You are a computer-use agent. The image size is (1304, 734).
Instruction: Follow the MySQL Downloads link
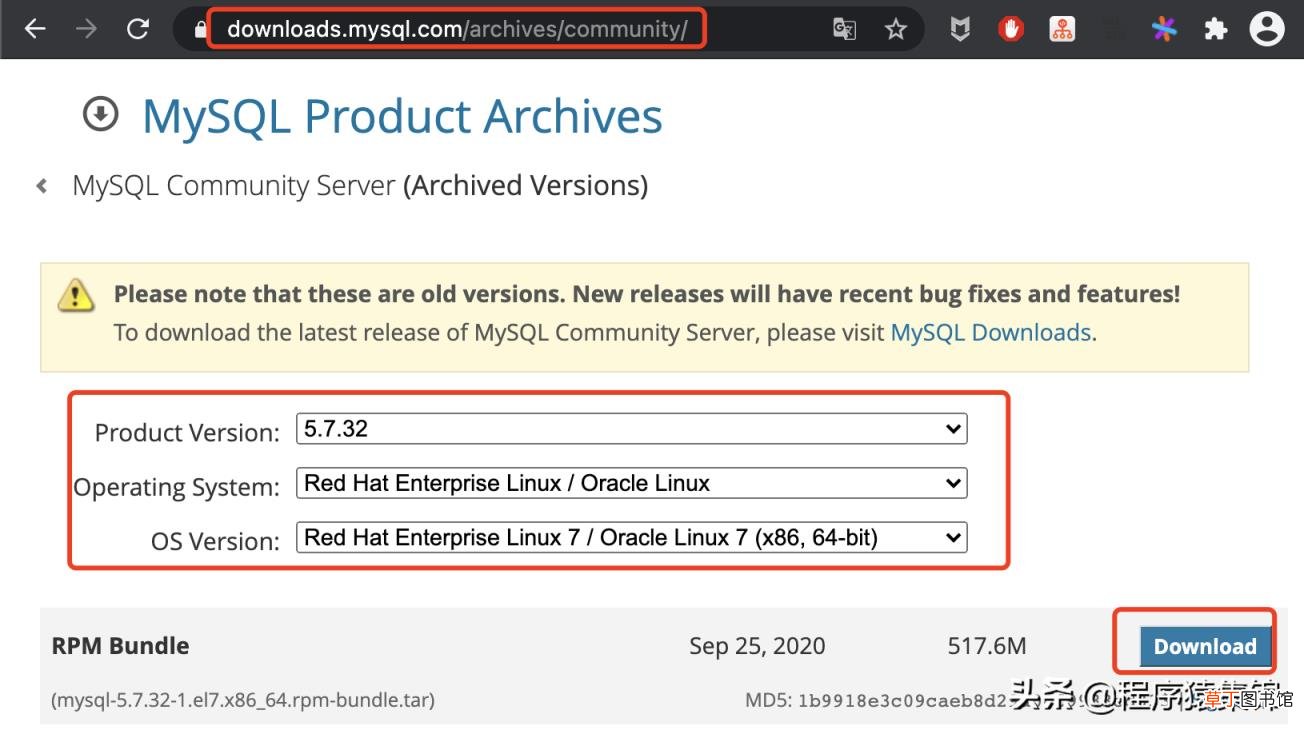tap(990, 332)
